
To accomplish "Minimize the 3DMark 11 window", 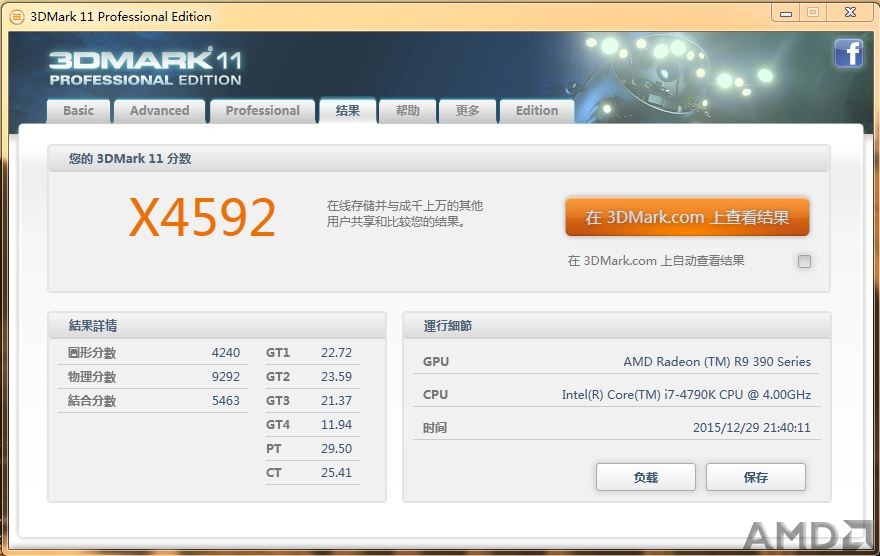I will 786,13.
